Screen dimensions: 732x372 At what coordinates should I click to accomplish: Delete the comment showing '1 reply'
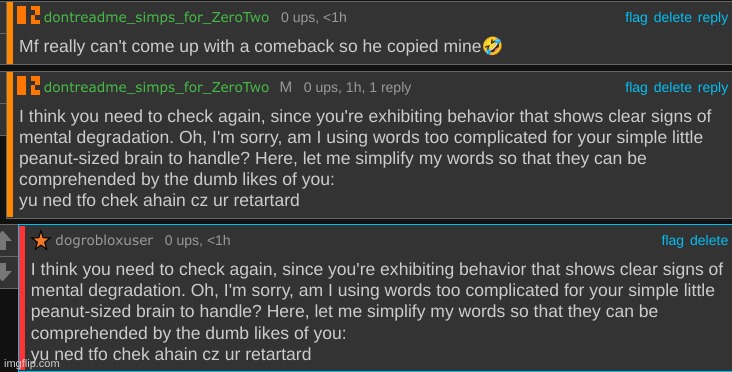click(672, 88)
